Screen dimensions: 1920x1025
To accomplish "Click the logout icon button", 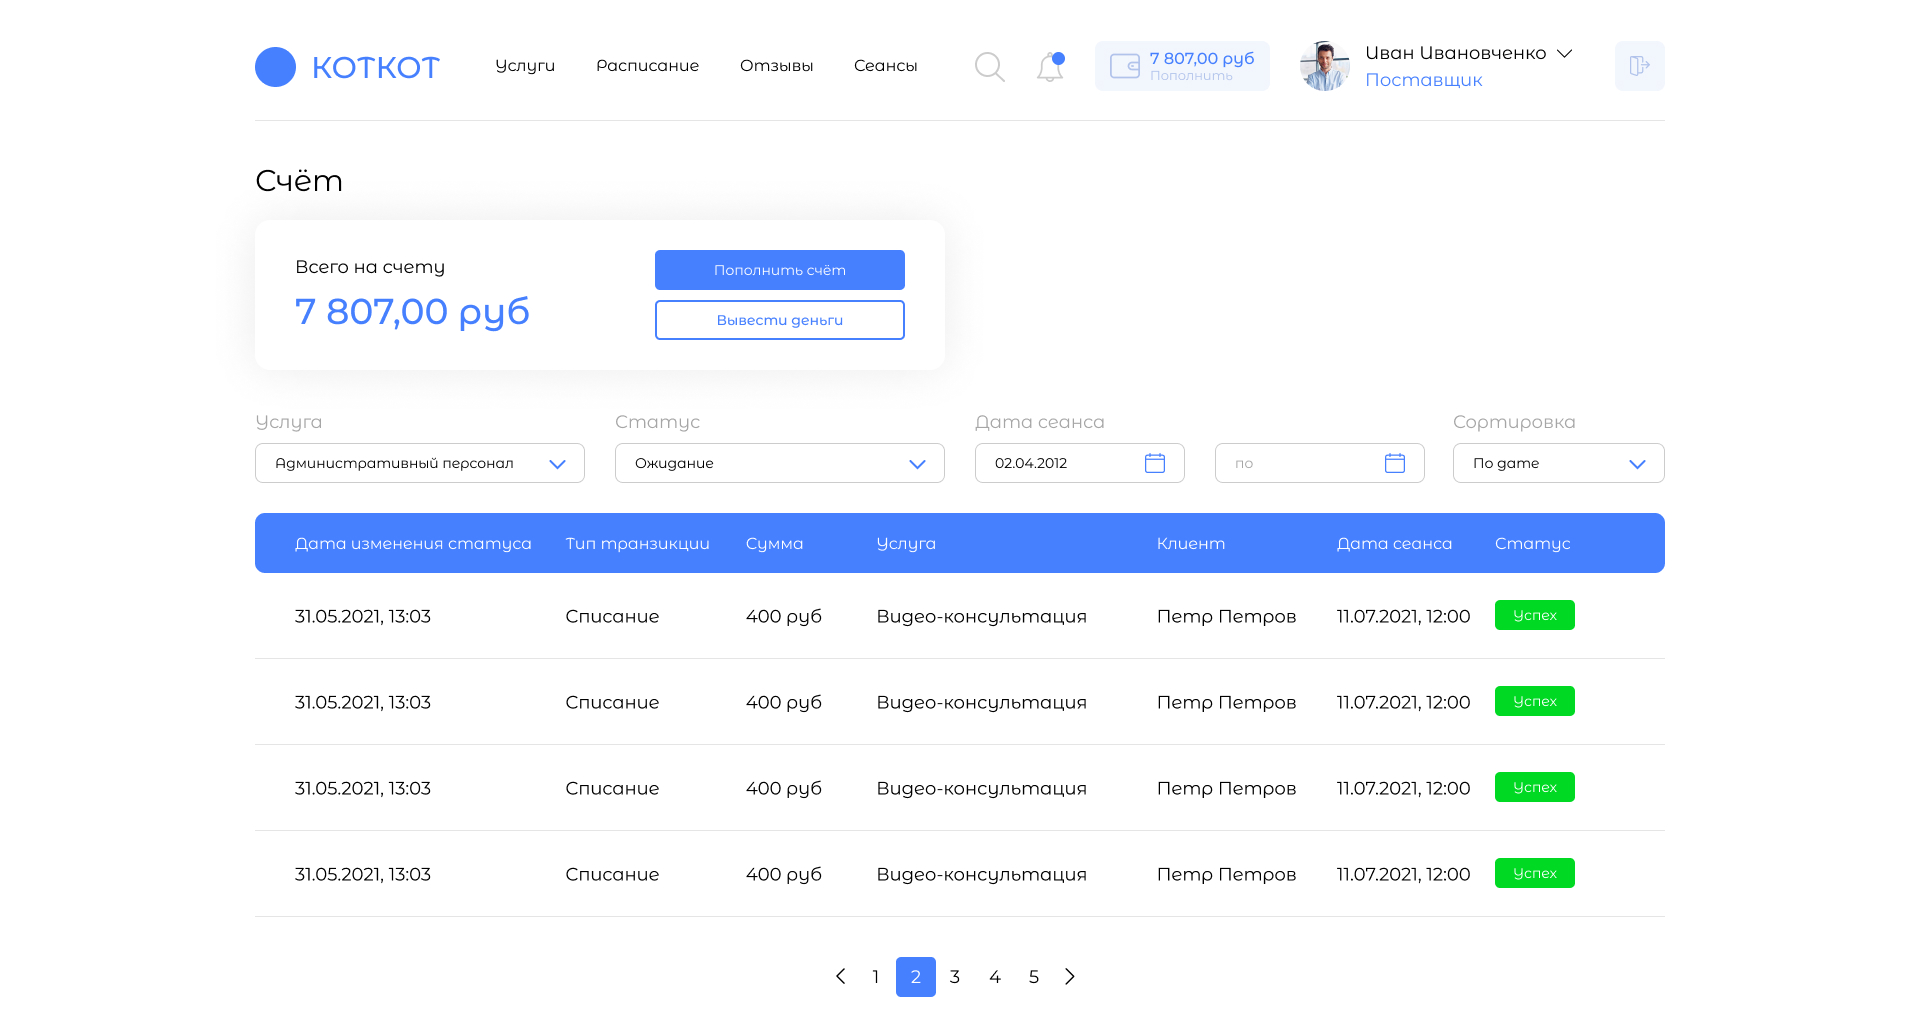I will [1639, 66].
